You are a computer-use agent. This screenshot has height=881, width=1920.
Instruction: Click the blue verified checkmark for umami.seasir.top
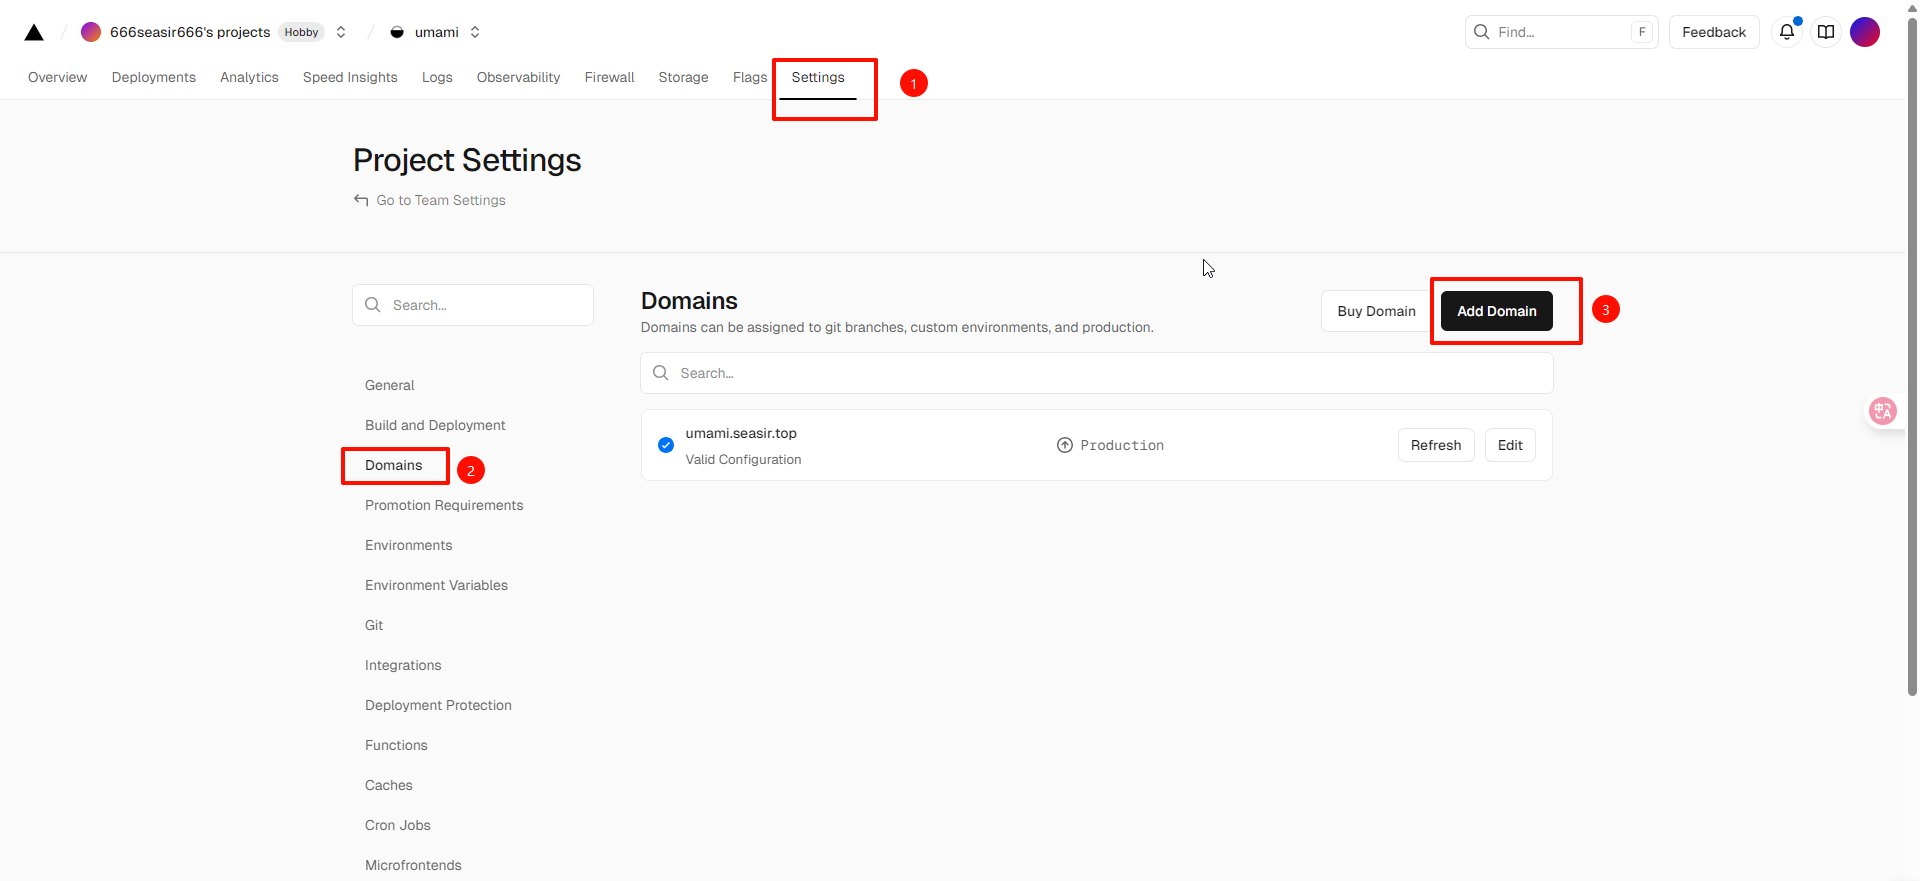pyautogui.click(x=666, y=445)
